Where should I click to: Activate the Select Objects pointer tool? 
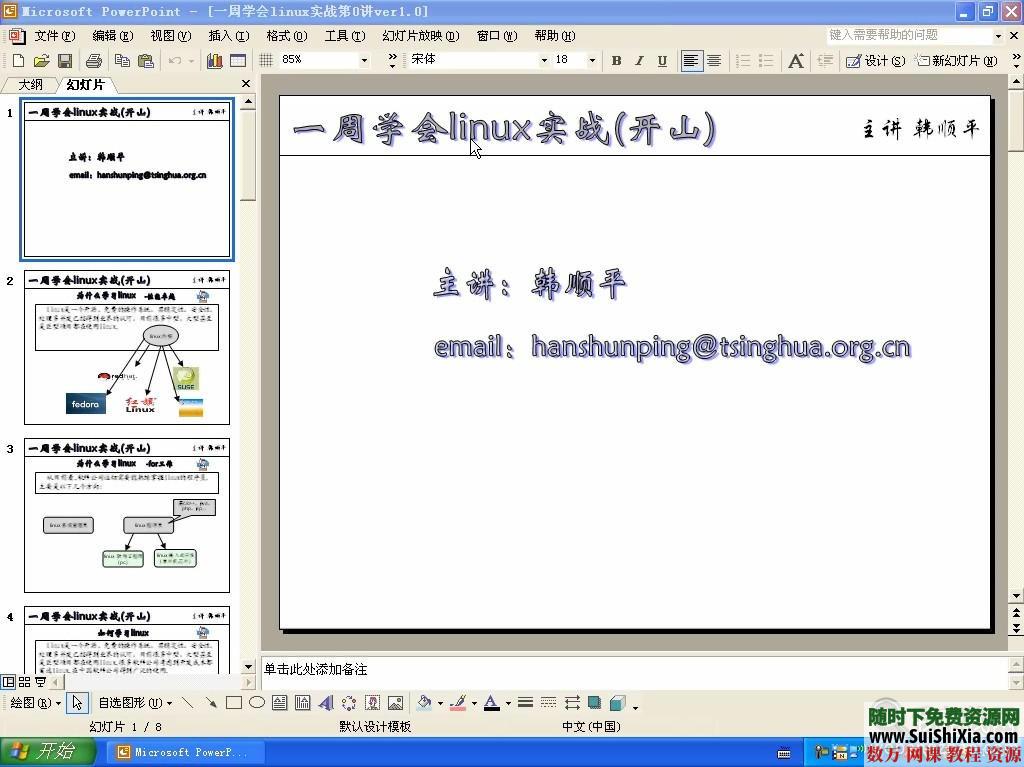(77, 703)
